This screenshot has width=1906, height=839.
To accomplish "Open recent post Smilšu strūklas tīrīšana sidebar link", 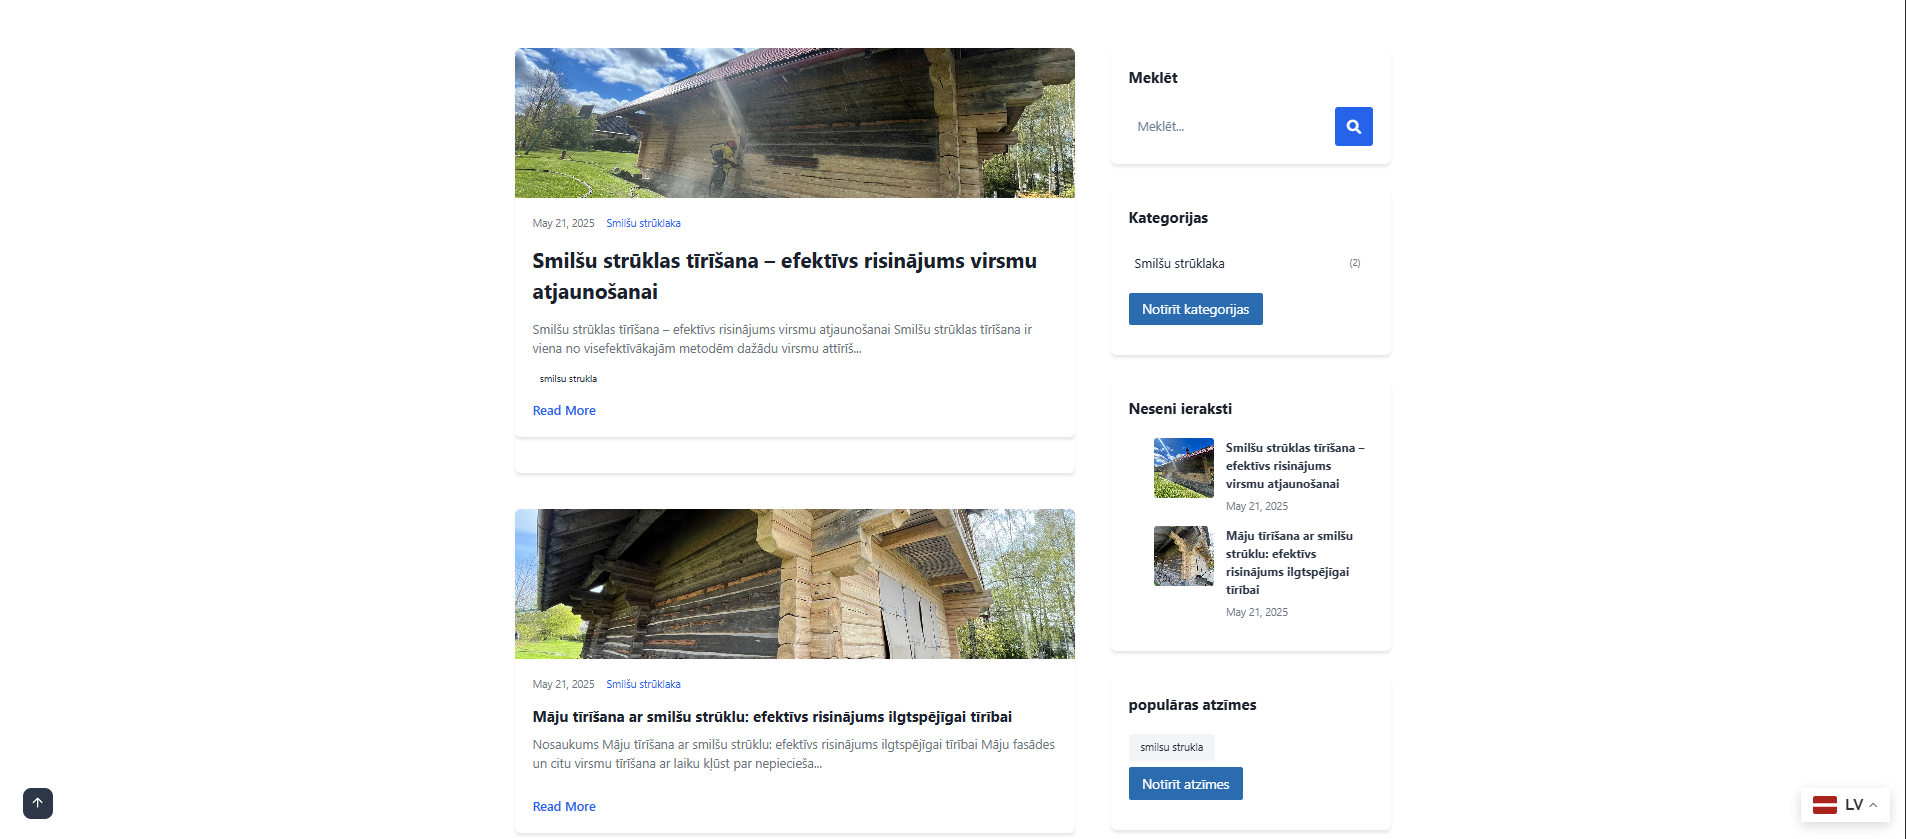I will 1294,466.
